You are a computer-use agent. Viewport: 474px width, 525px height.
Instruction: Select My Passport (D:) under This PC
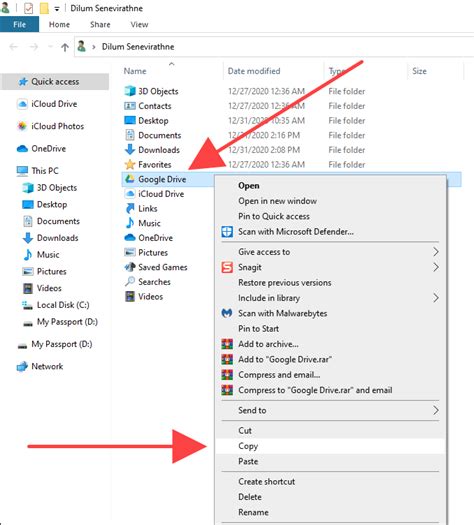tap(67, 322)
